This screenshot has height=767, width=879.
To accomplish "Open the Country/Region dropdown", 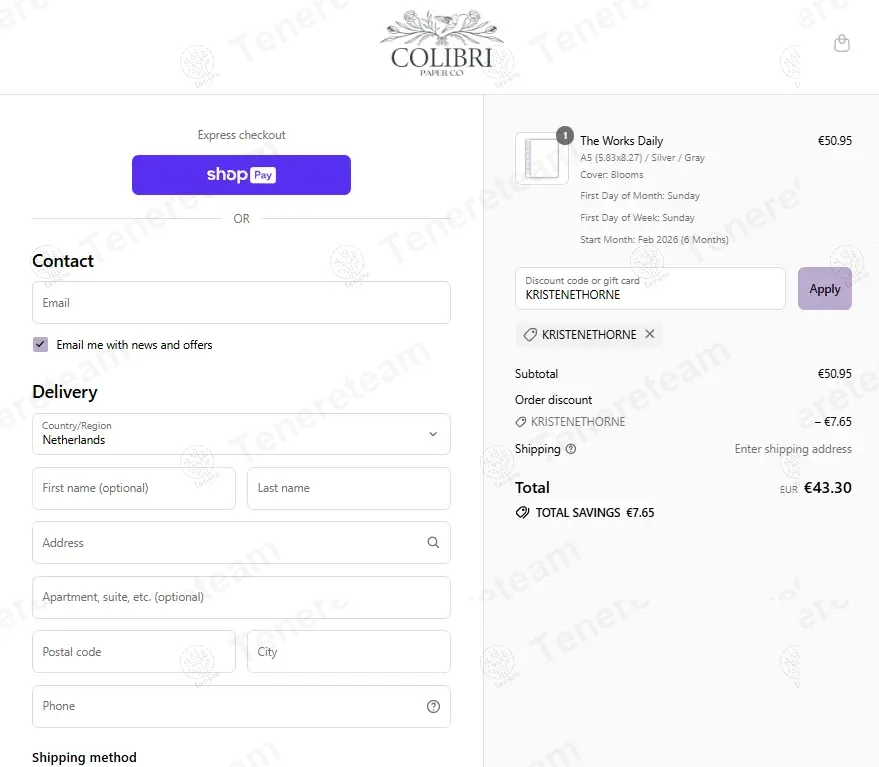I will [x=241, y=434].
